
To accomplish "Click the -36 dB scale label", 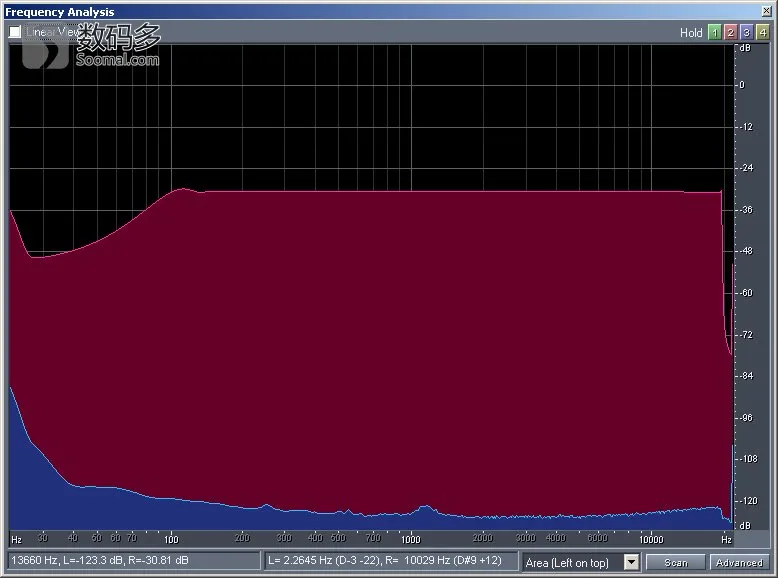I will click(746, 210).
